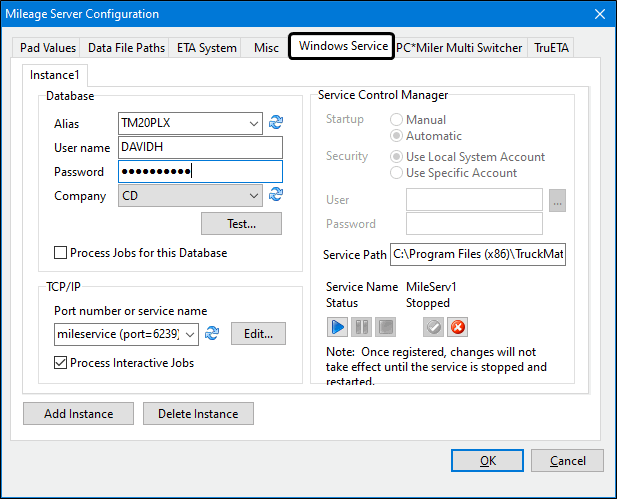Switch to the ETA System tab

(x=208, y=48)
